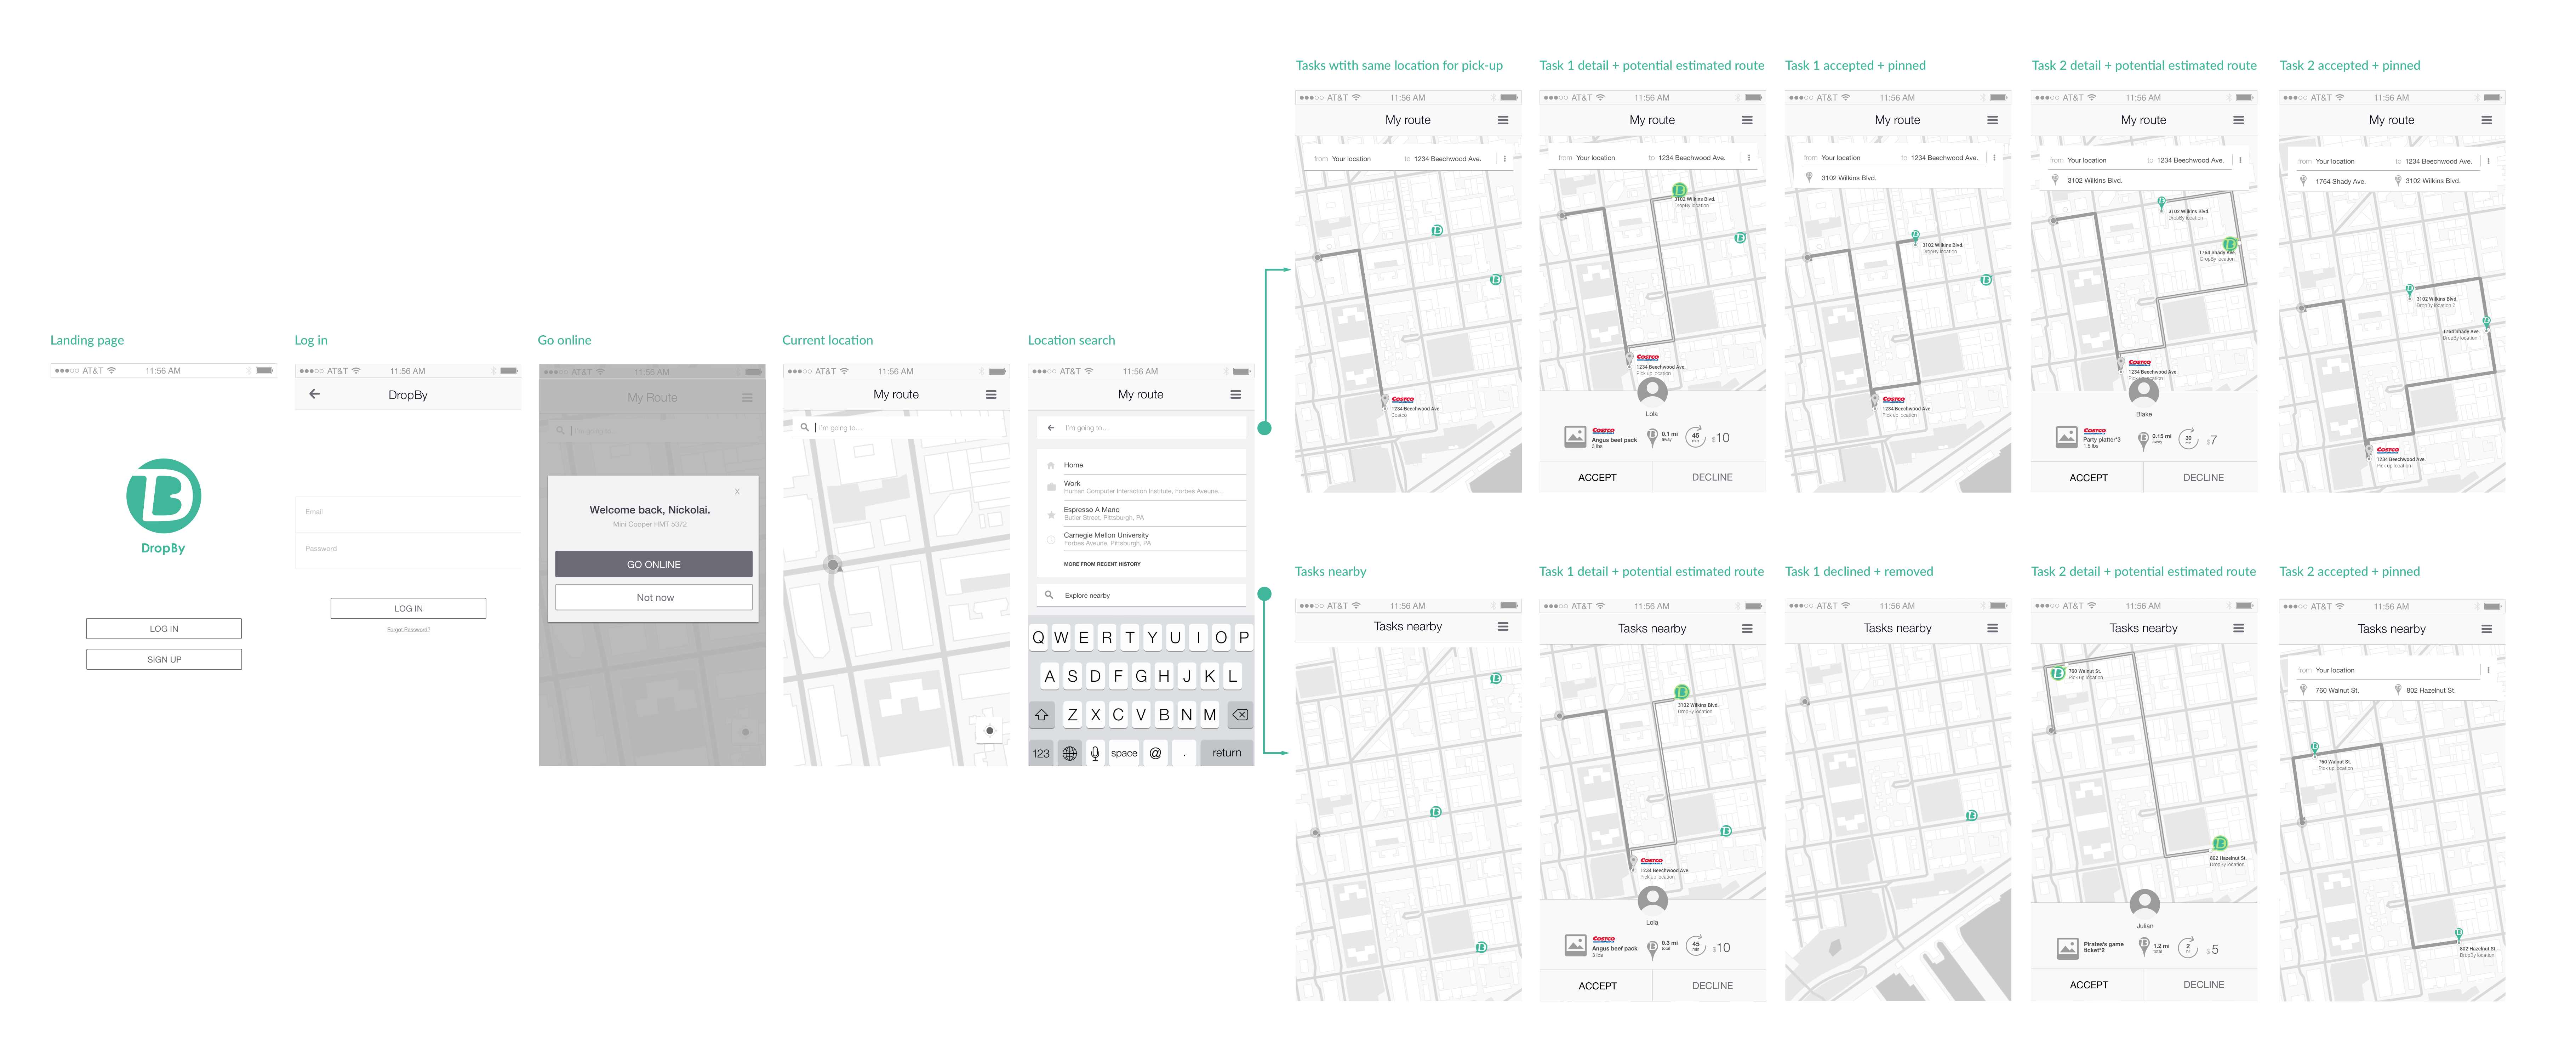Accept Lola's task on the Tasks nearby screen
The image size is (2576, 1045).
[x=1597, y=986]
